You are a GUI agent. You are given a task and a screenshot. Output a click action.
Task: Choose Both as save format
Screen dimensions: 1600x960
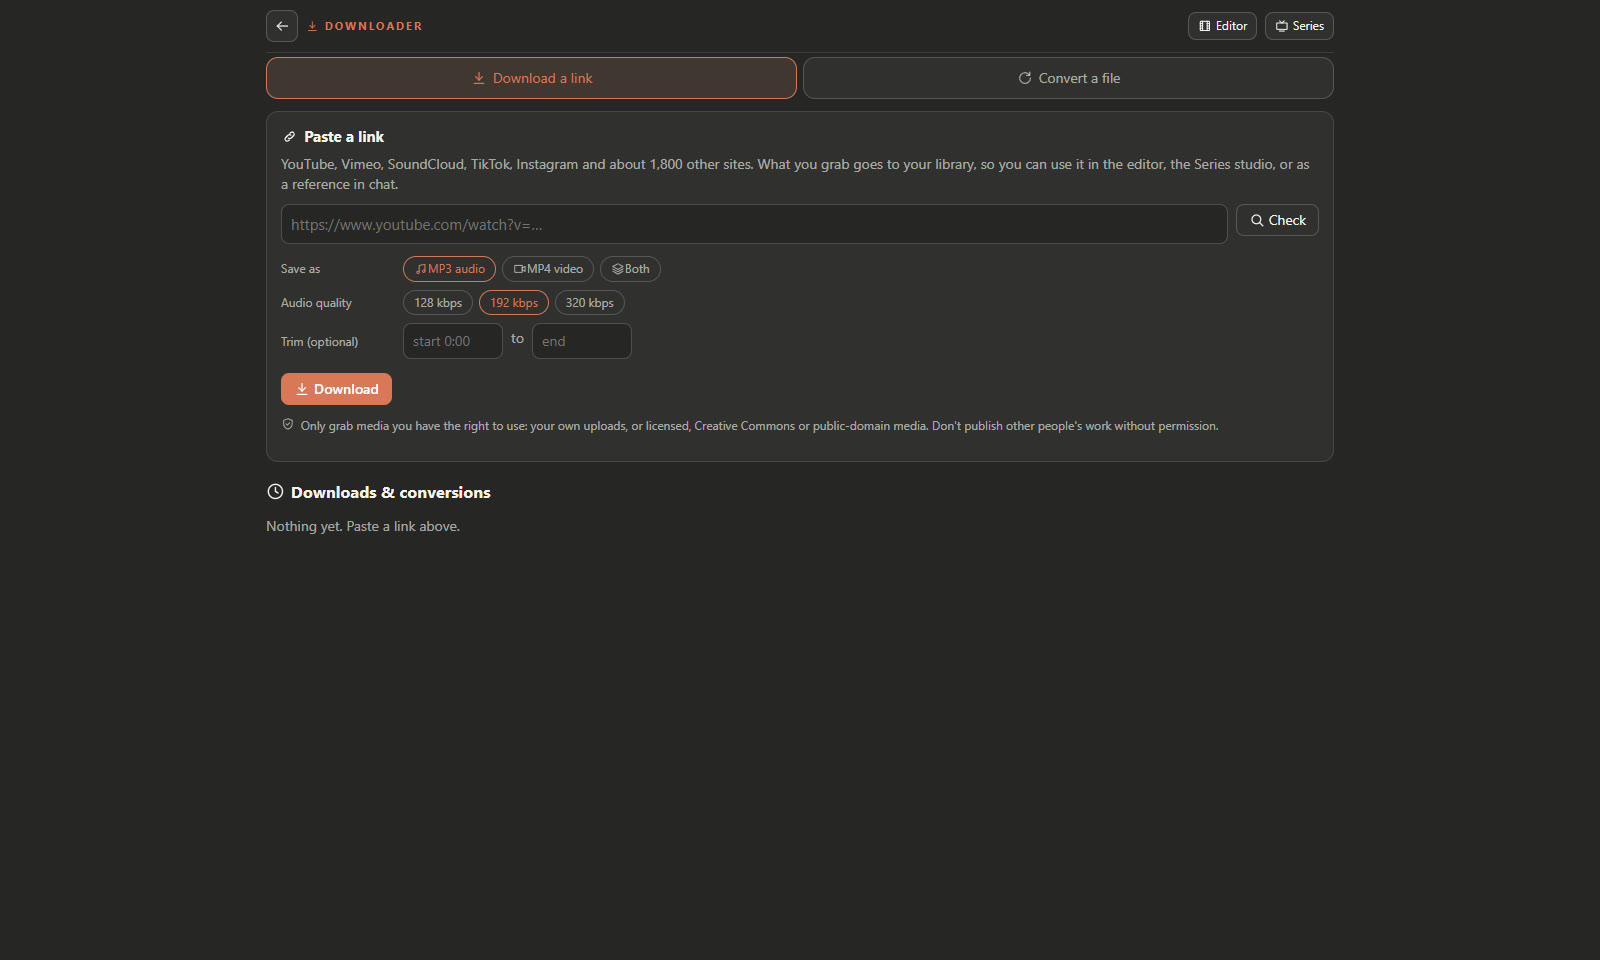630,269
